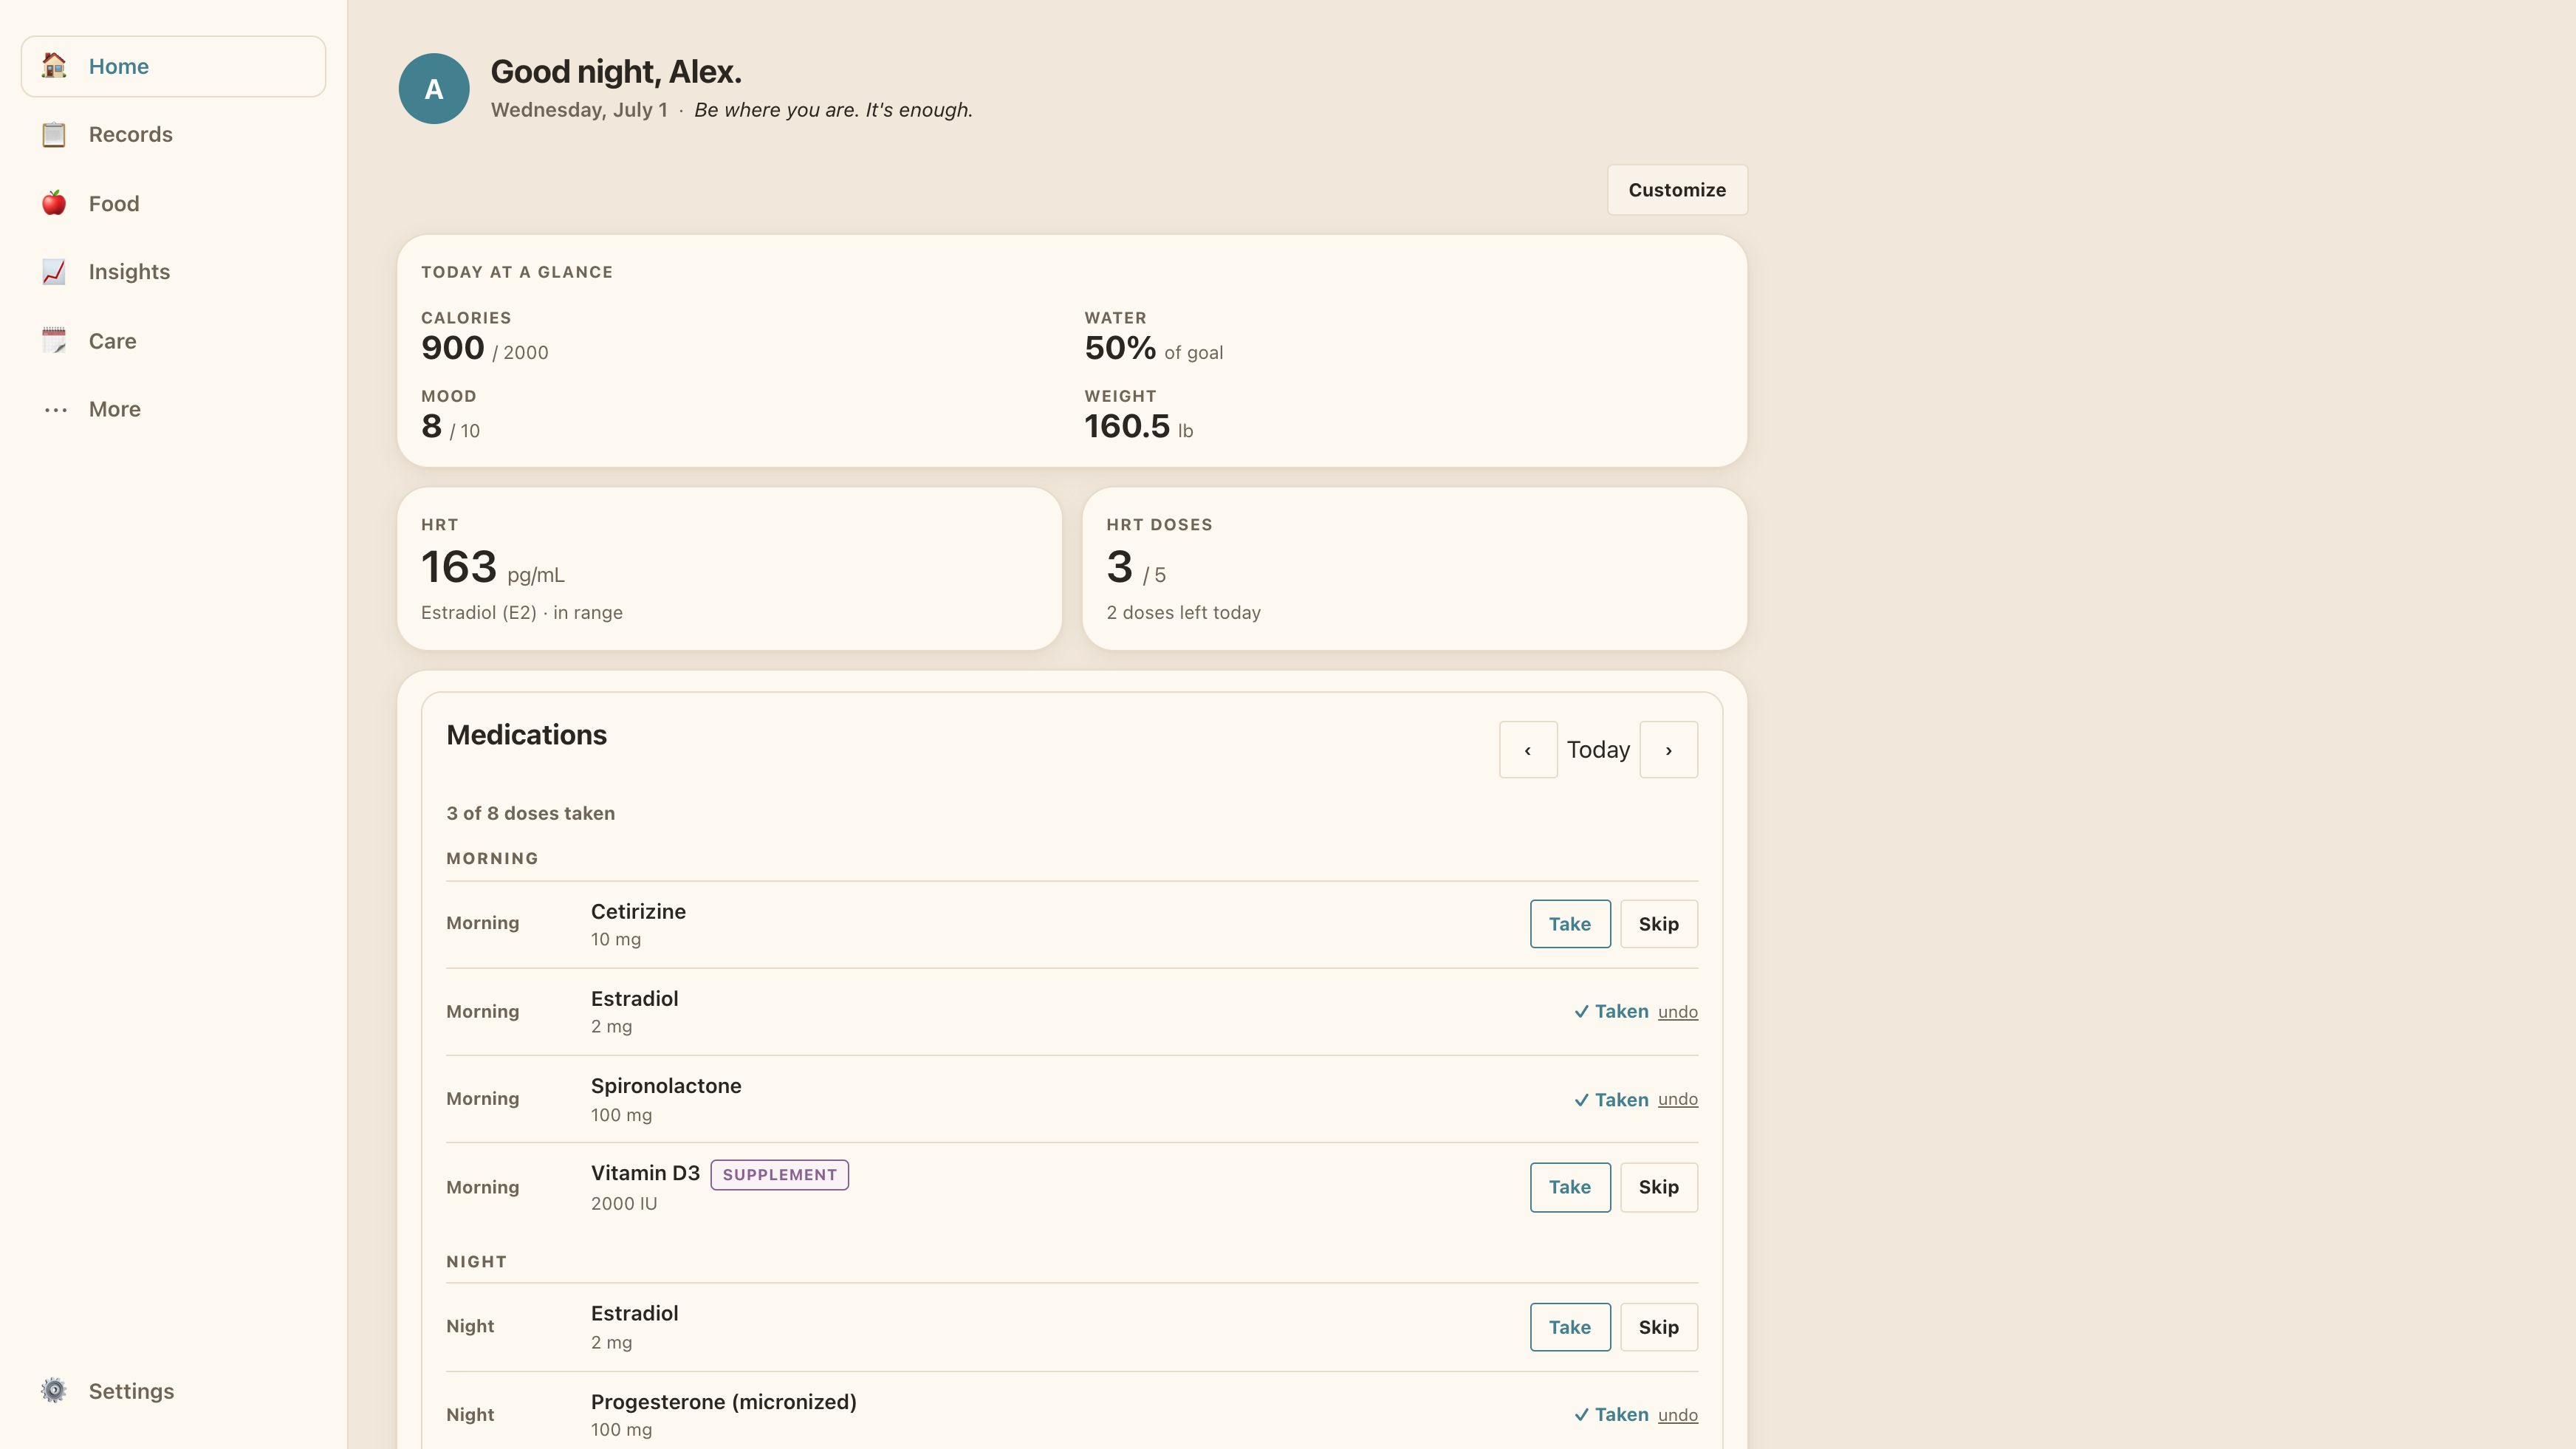Click the "Be where you are" quote

833,110
